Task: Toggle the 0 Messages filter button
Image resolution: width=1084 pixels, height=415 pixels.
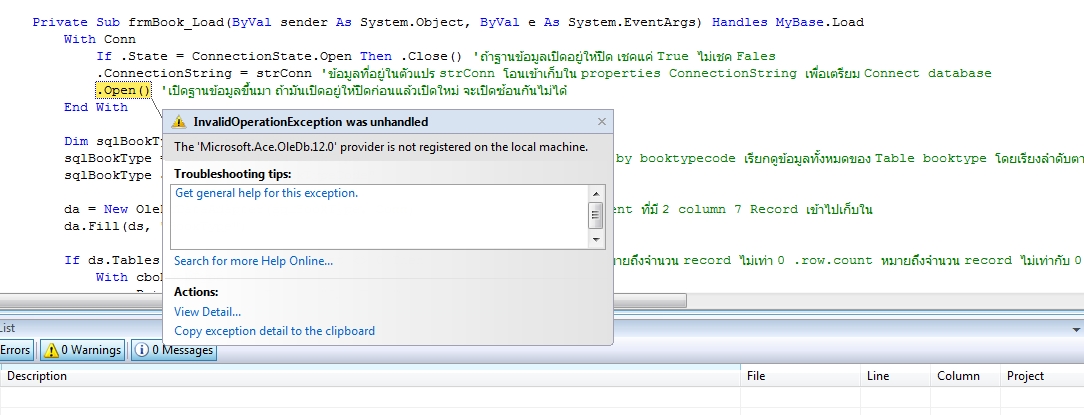Action: coord(174,350)
